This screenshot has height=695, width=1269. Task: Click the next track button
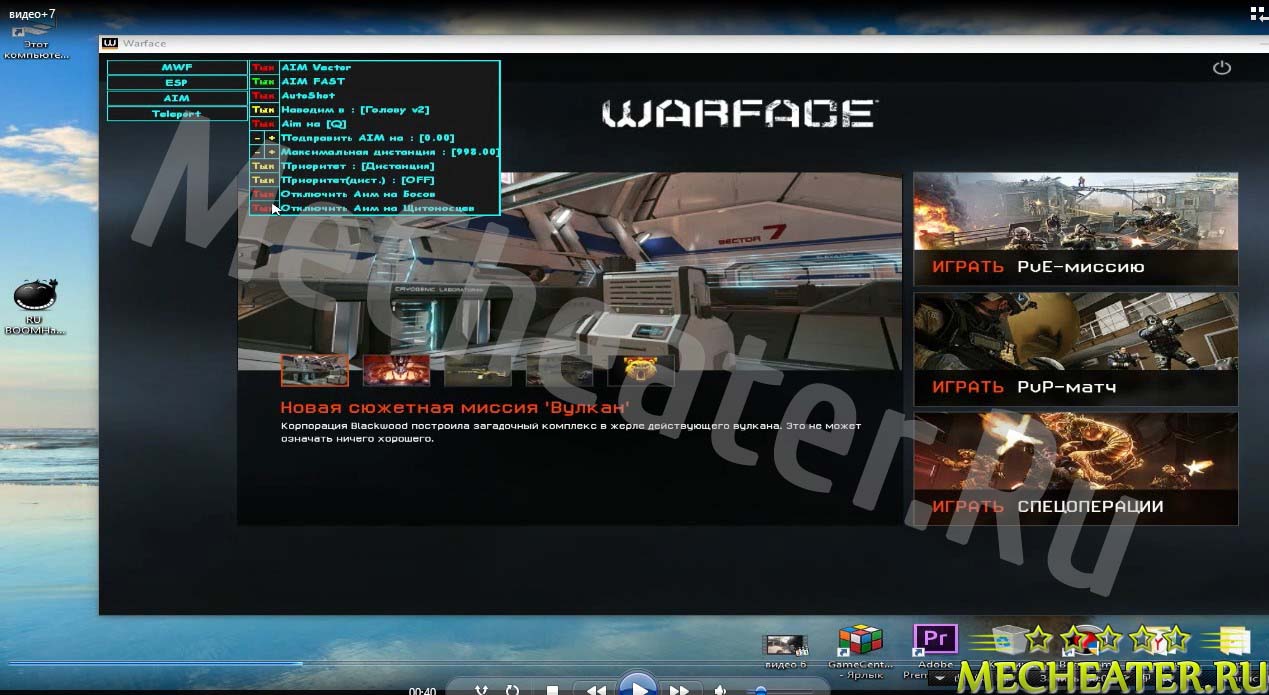tap(679, 690)
